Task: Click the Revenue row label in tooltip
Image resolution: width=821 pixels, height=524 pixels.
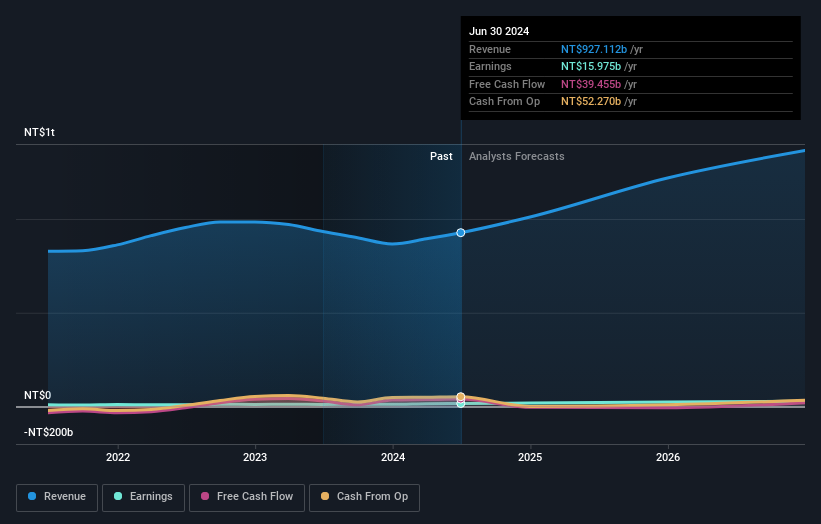Action: (x=490, y=49)
